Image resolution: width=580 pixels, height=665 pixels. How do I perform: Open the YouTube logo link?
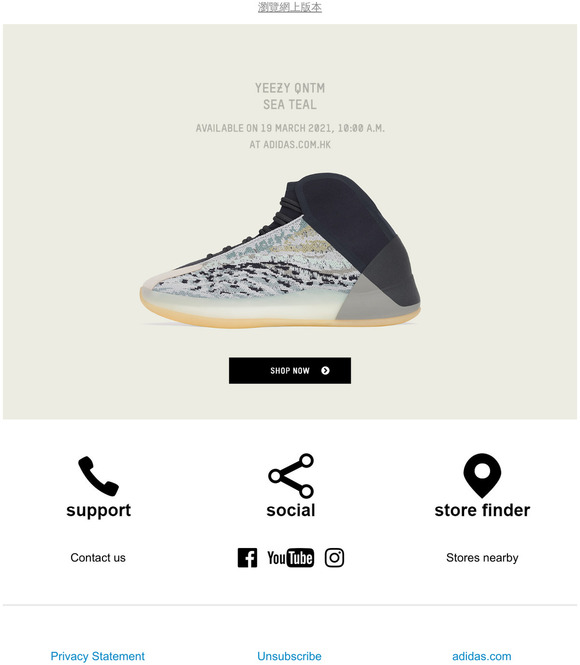290,558
